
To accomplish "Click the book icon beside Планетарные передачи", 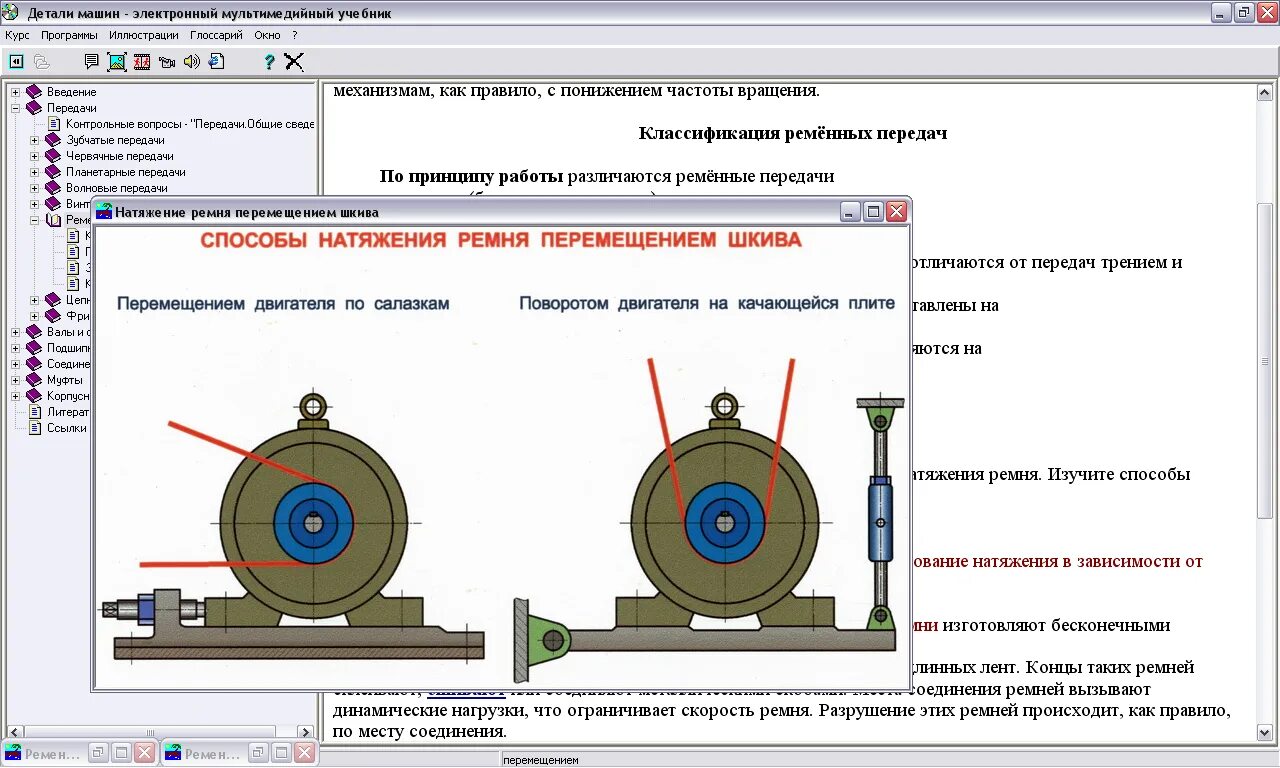I will click(x=53, y=172).
